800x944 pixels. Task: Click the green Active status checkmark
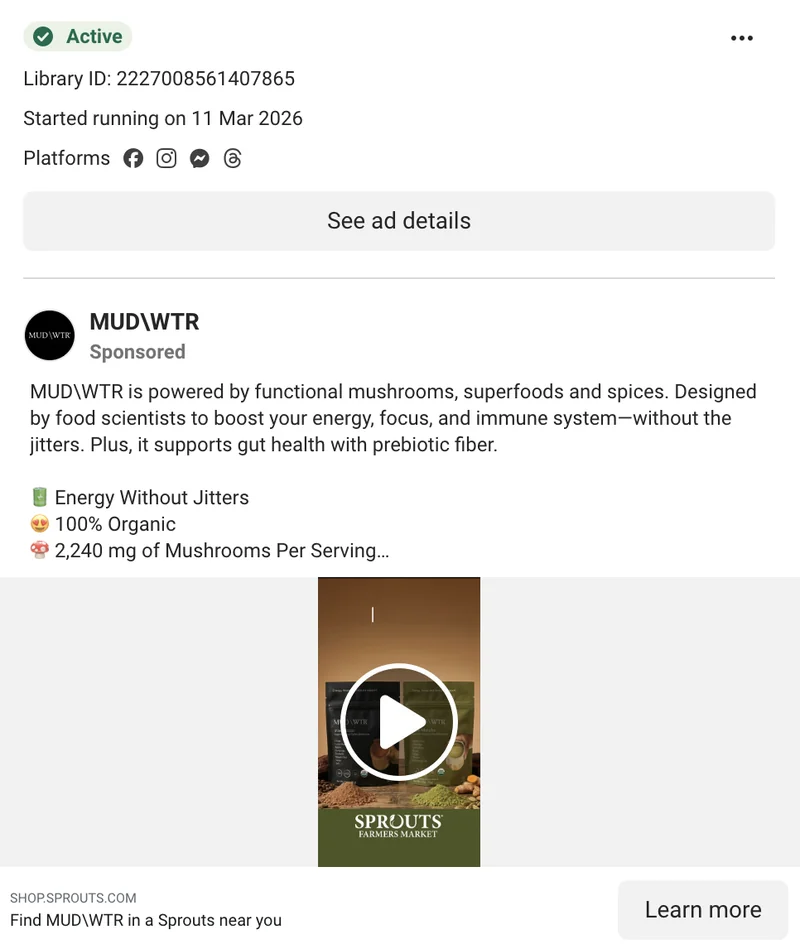pyautogui.click(x=42, y=36)
